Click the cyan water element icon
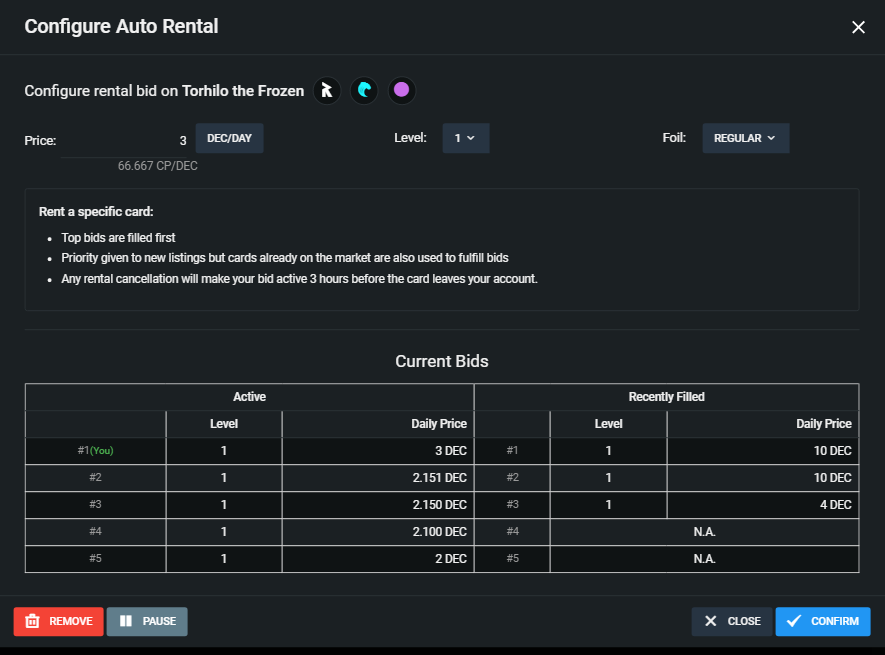 click(364, 90)
